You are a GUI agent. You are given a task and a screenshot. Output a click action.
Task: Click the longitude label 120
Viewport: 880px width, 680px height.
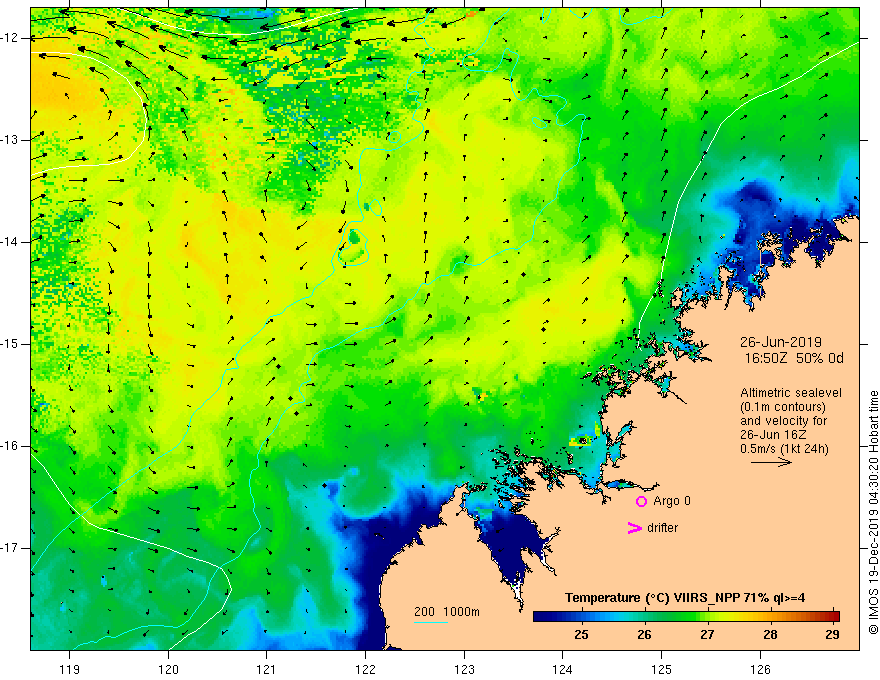pyautogui.click(x=168, y=669)
